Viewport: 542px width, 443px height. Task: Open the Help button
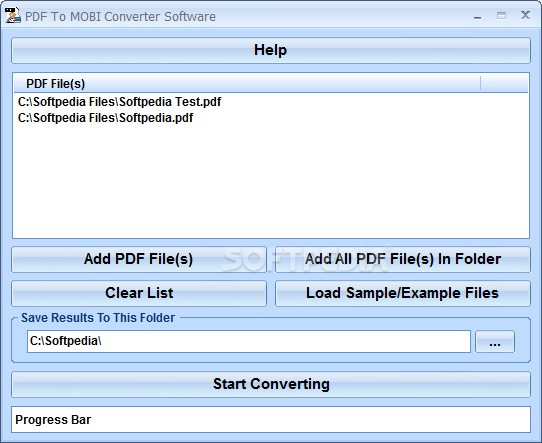[x=271, y=50]
